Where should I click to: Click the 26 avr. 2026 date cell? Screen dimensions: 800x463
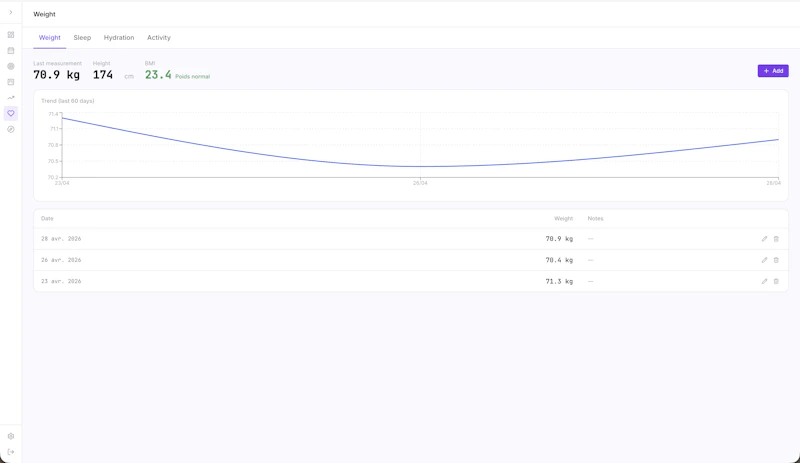pos(61,260)
